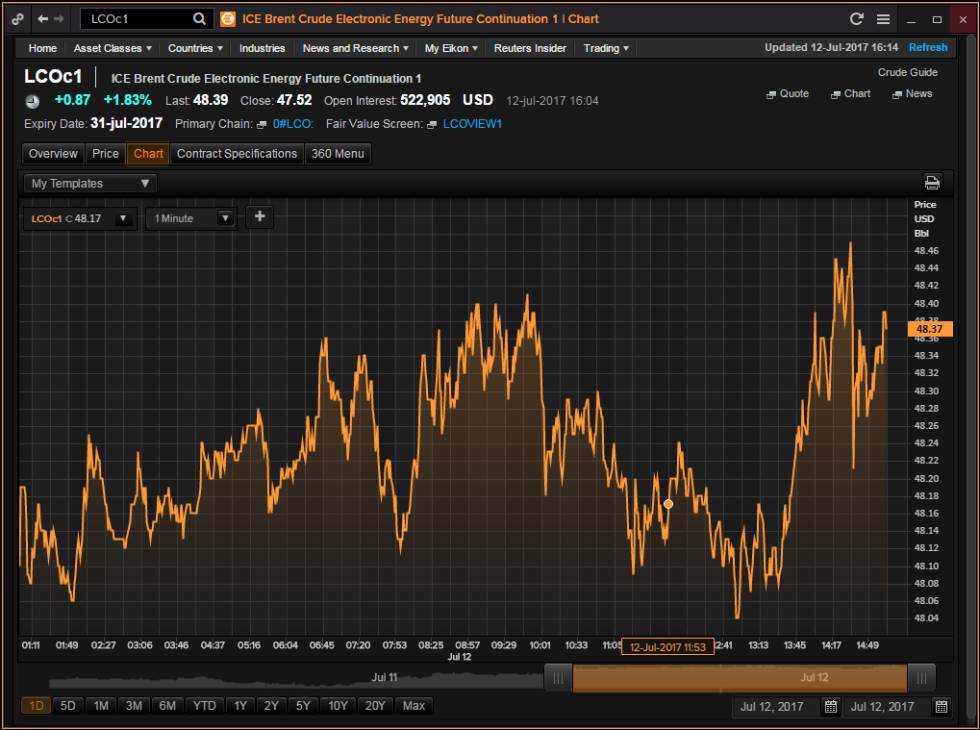Image resolution: width=980 pixels, height=730 pixels.
Task: Select the 2Y time range
Action: coord(271,706)
